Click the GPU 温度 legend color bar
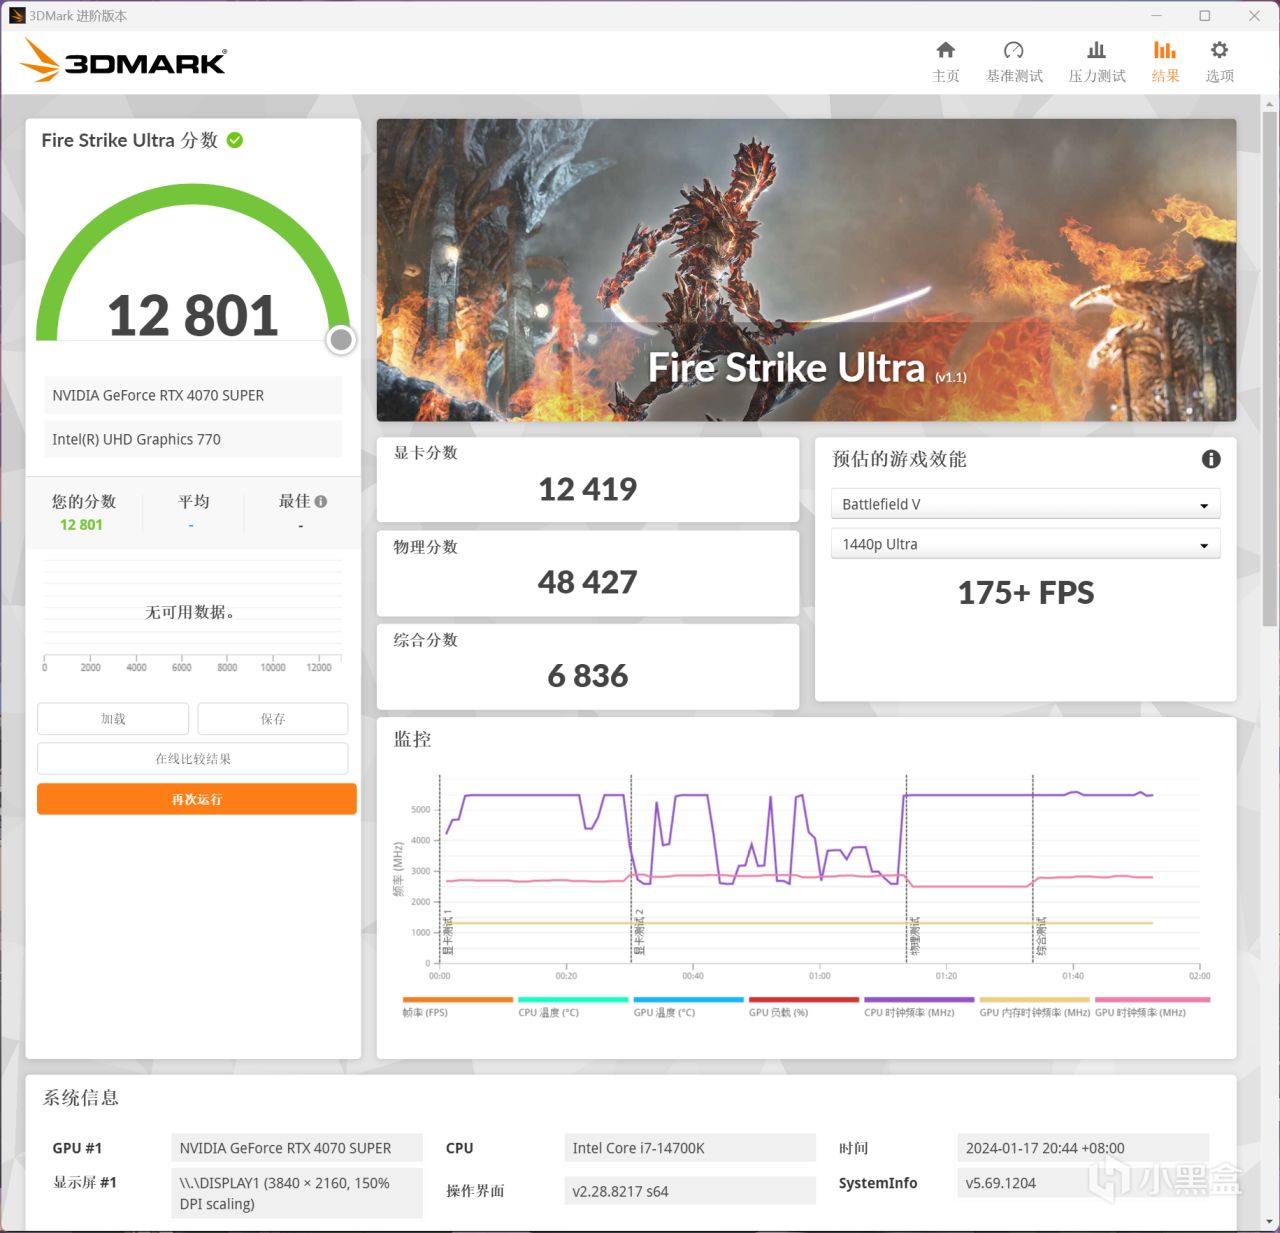1280x1233 pixels. point(688,1000)
